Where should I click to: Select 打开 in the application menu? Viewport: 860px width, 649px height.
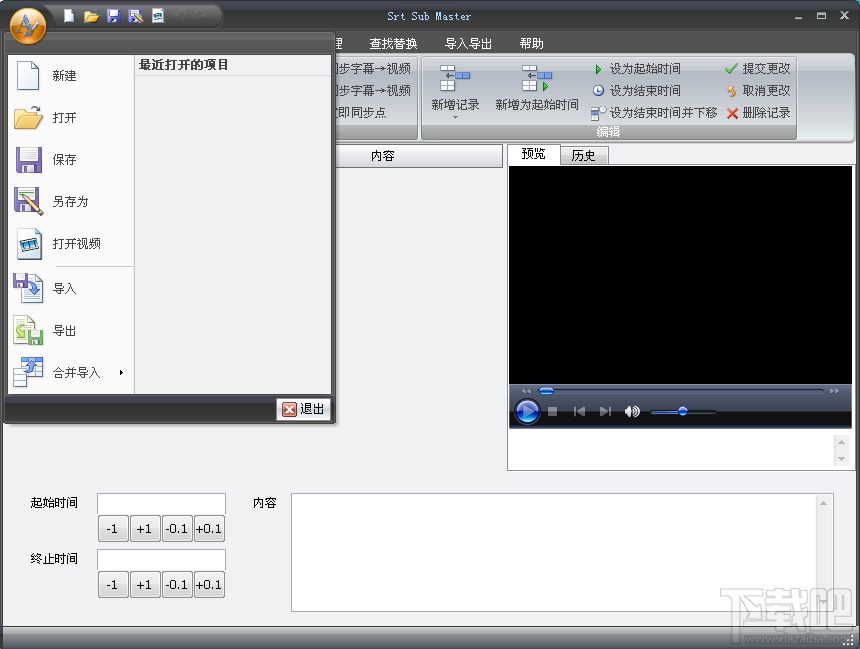[x=71, y=117]
